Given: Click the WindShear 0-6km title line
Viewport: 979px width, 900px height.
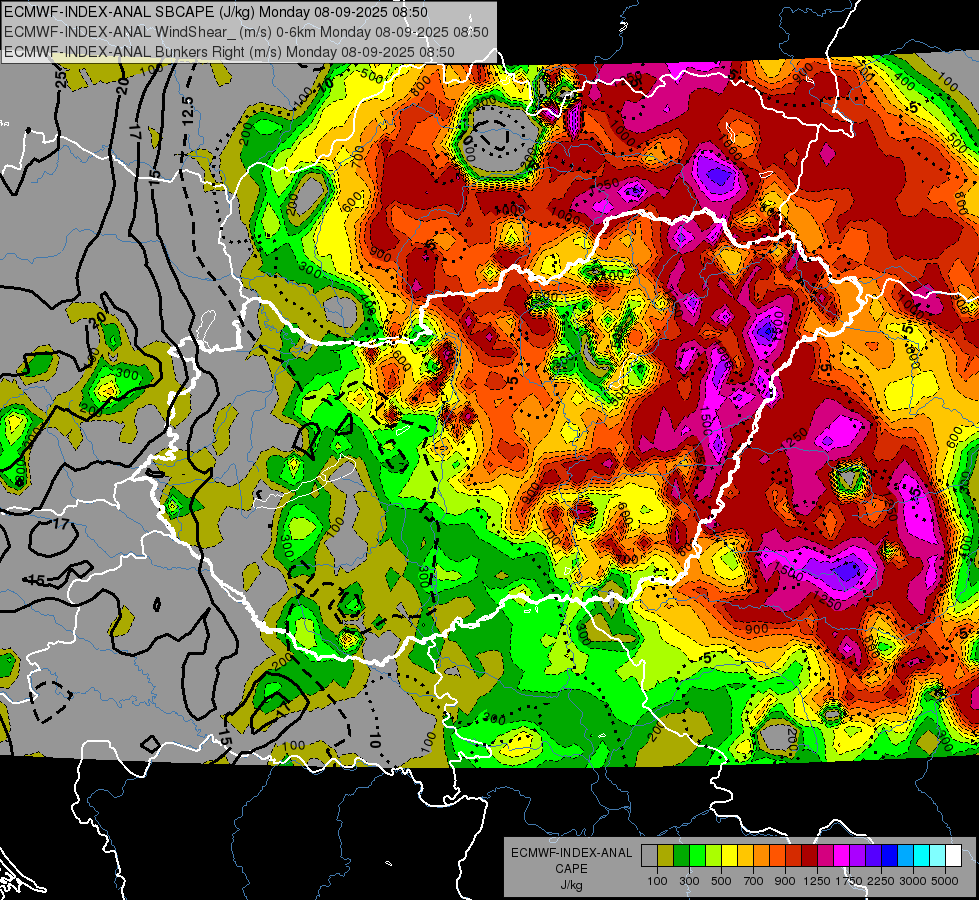Looking at the screenshot, I should point(246,32).
